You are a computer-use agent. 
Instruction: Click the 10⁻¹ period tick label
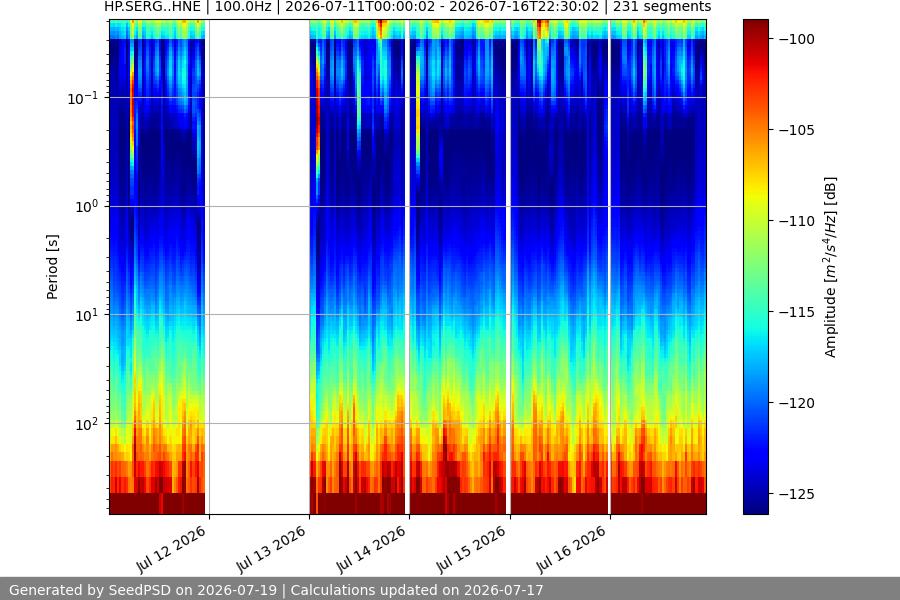coord(83,98)
